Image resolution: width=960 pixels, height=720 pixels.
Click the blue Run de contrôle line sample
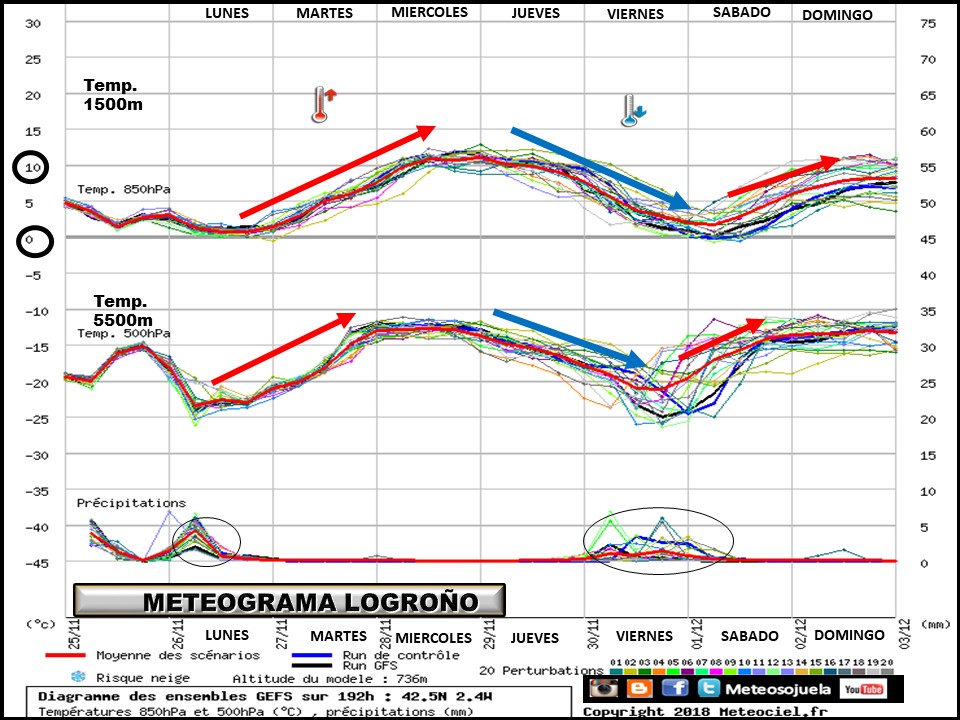312,655
